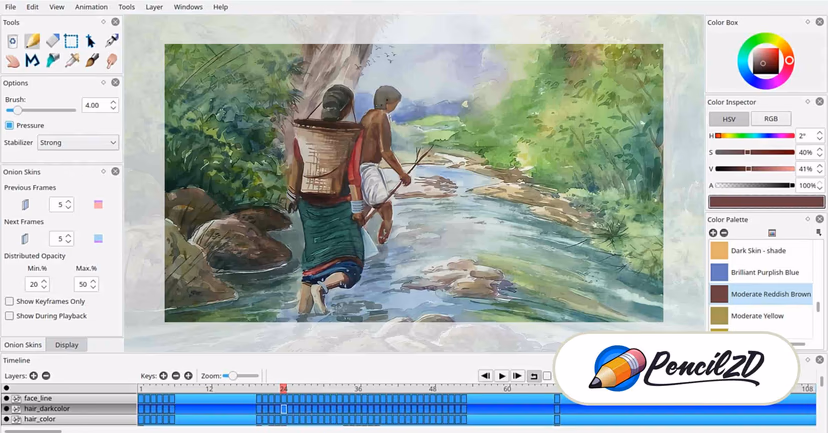Viewport: 828px width, 433px height.
Task: Change next frames count stepper
Action: [68, 239]
